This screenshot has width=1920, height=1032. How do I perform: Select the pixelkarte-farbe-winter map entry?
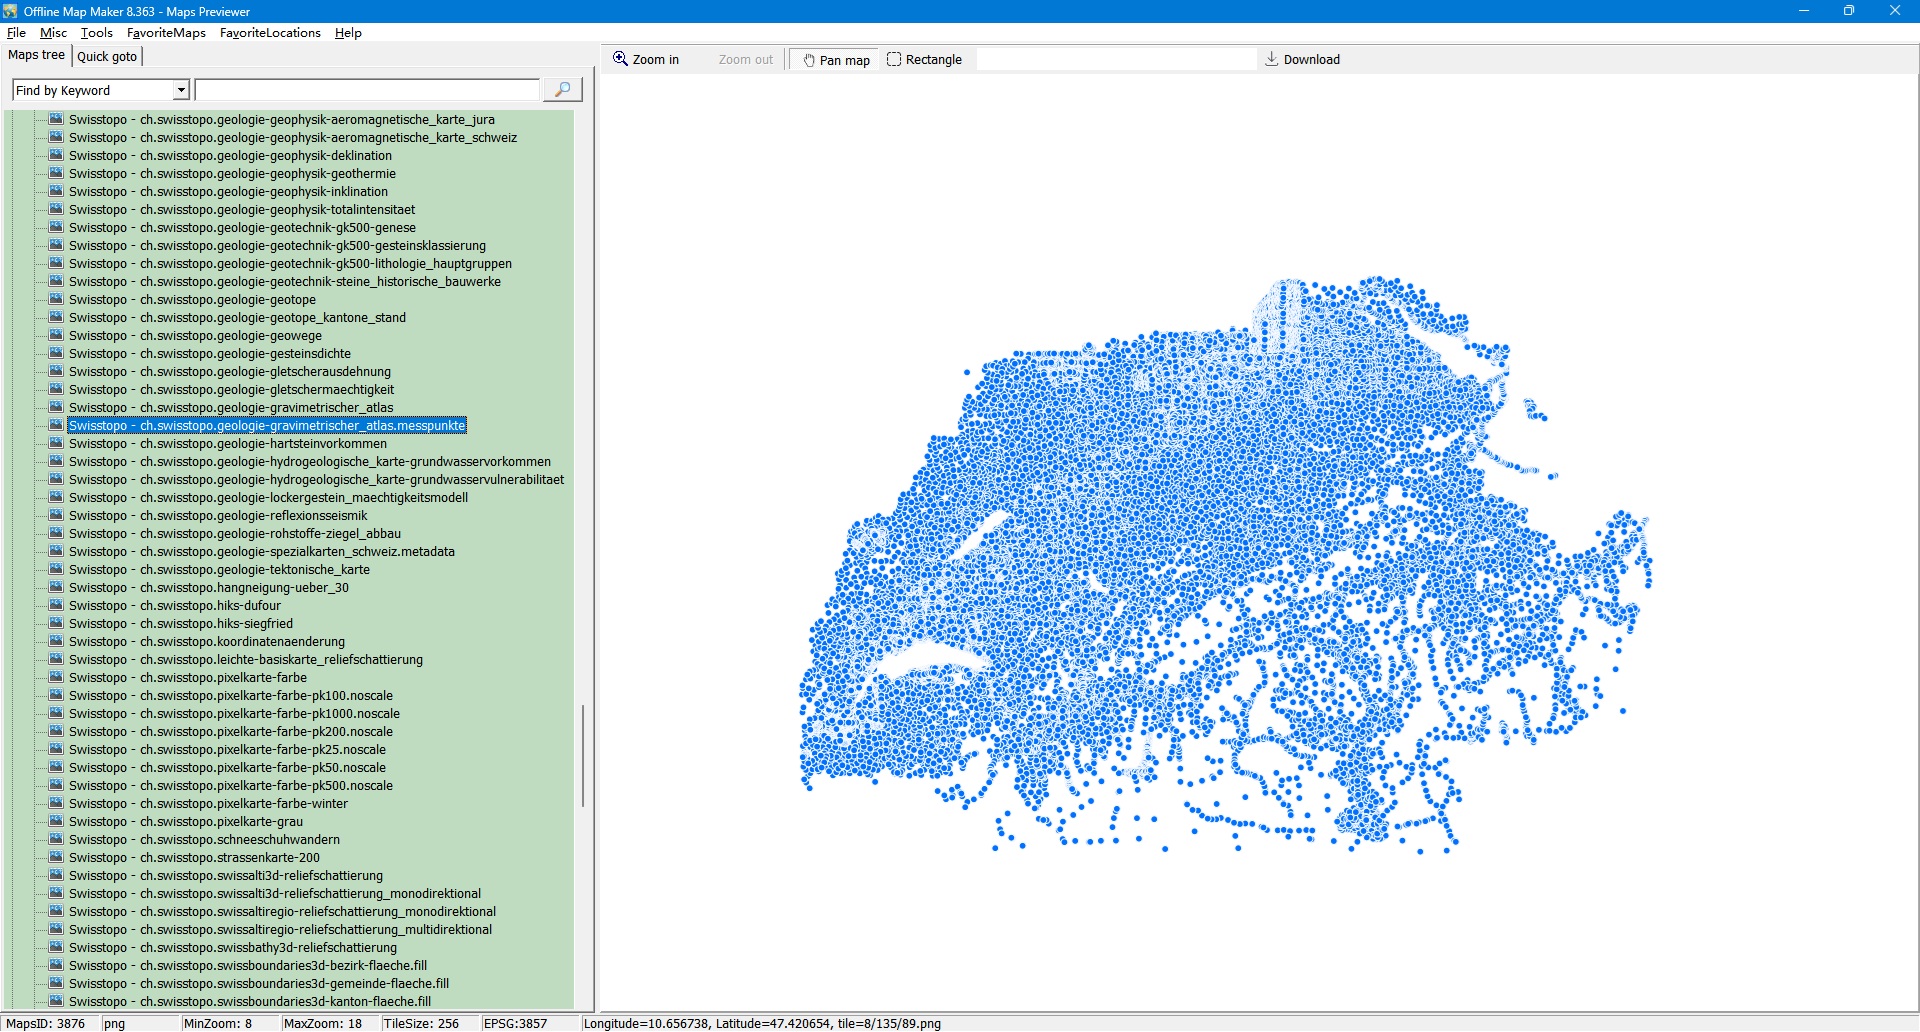coord(208,804)
